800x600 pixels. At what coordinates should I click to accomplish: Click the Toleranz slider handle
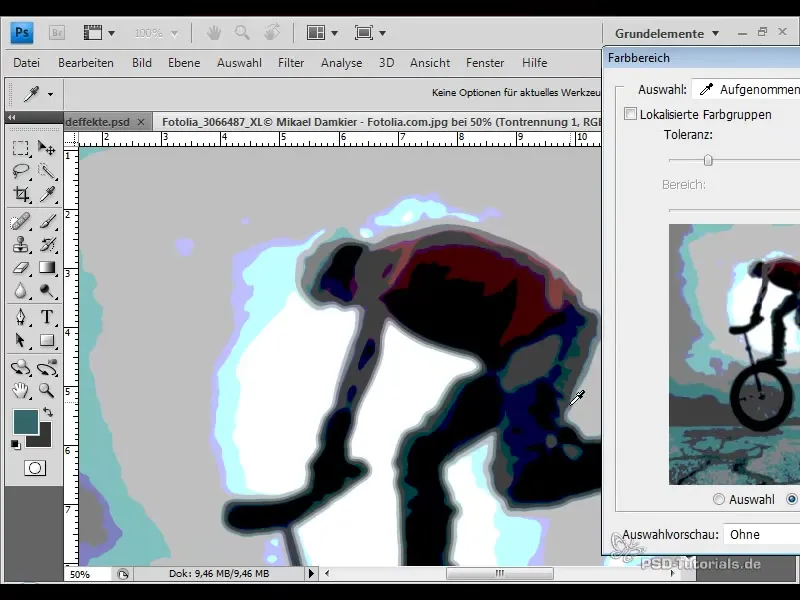click(708, 161)
